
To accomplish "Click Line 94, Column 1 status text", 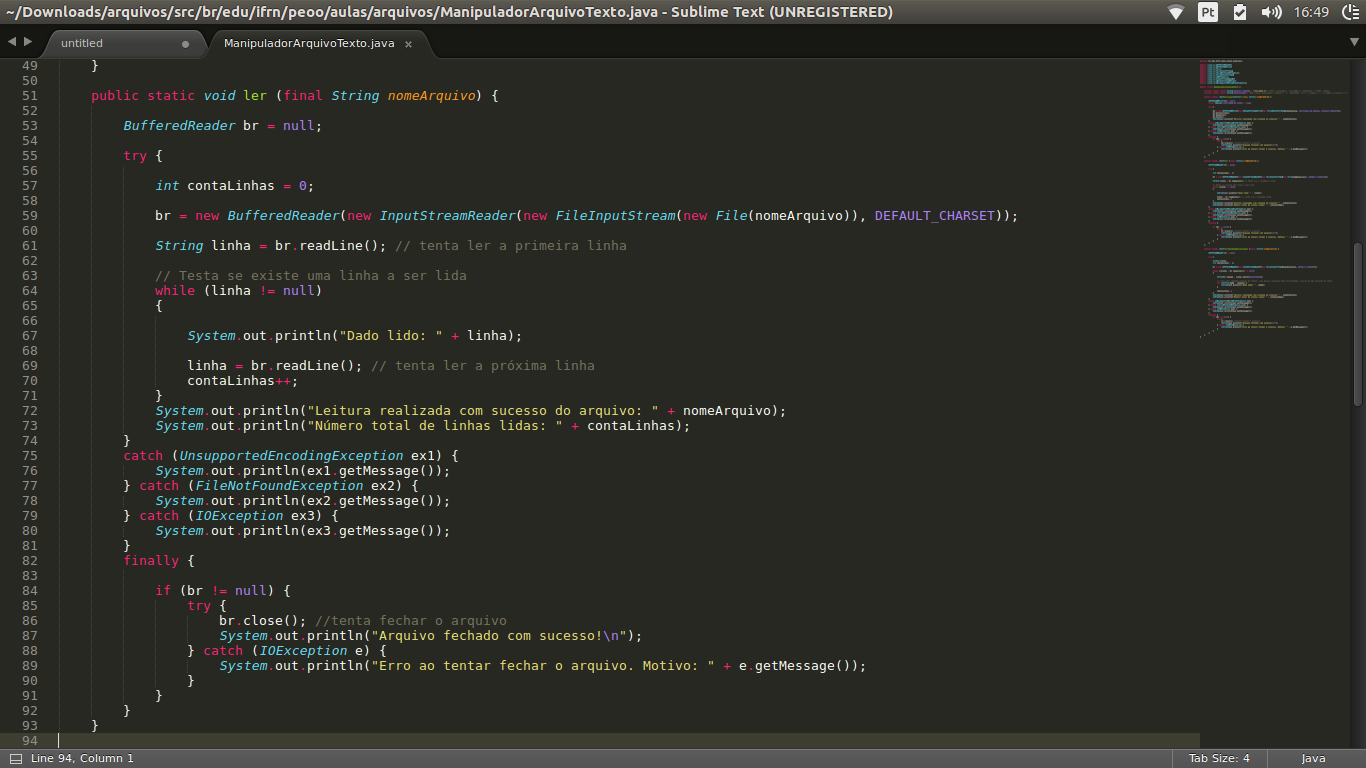I will (x=82, y=758).
